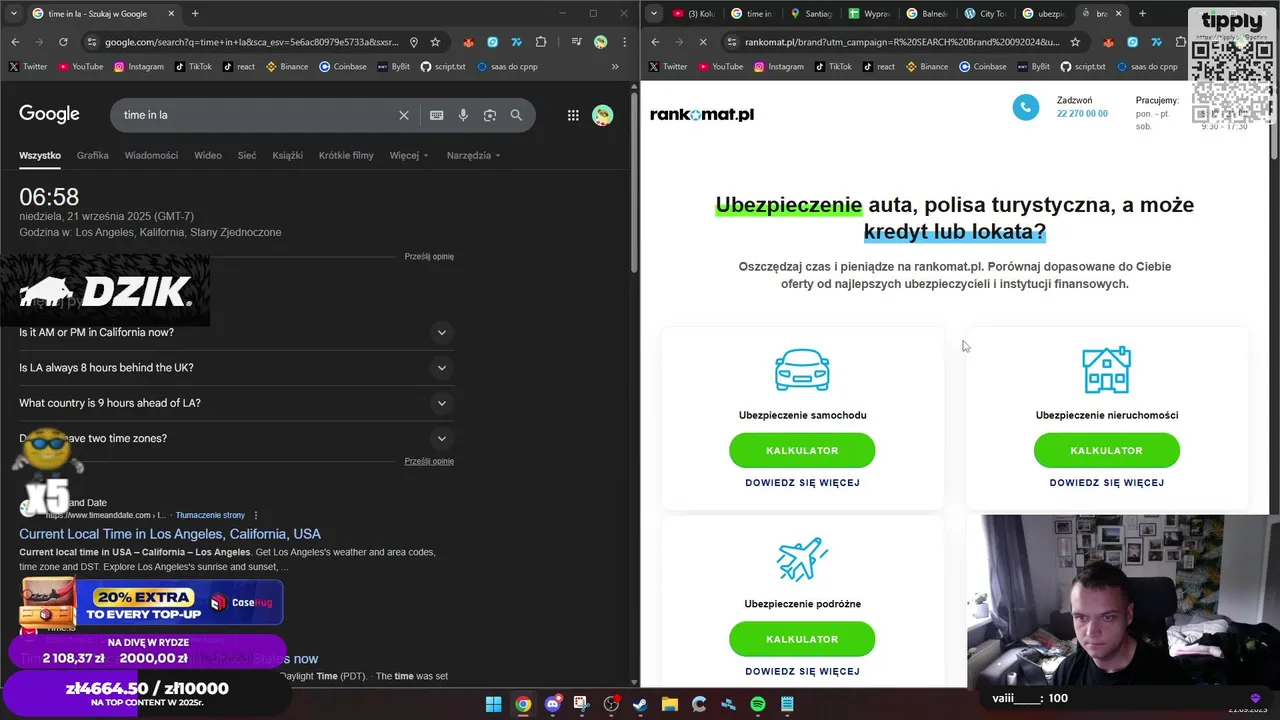1280x720 pixels.
Task: Click the rankomat.pl logo
Action: pyautogui.click(x=702, y=114)
